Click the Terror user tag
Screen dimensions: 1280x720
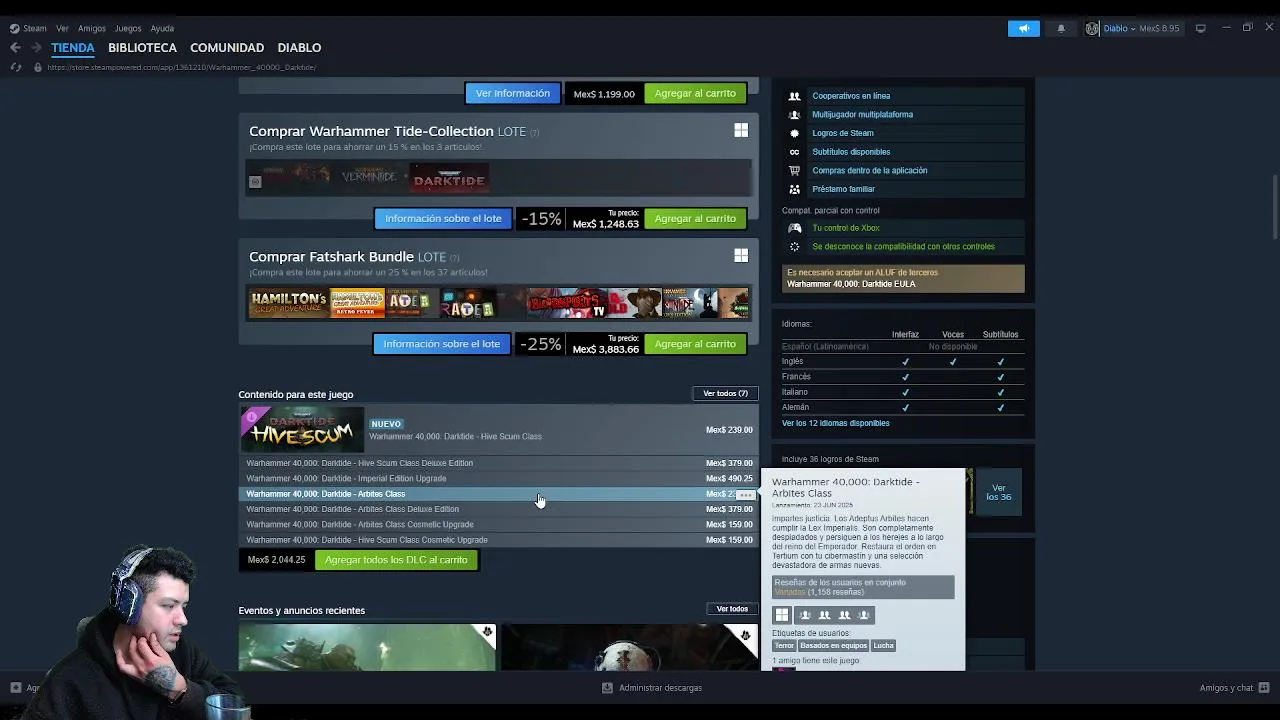pos(784,645)
